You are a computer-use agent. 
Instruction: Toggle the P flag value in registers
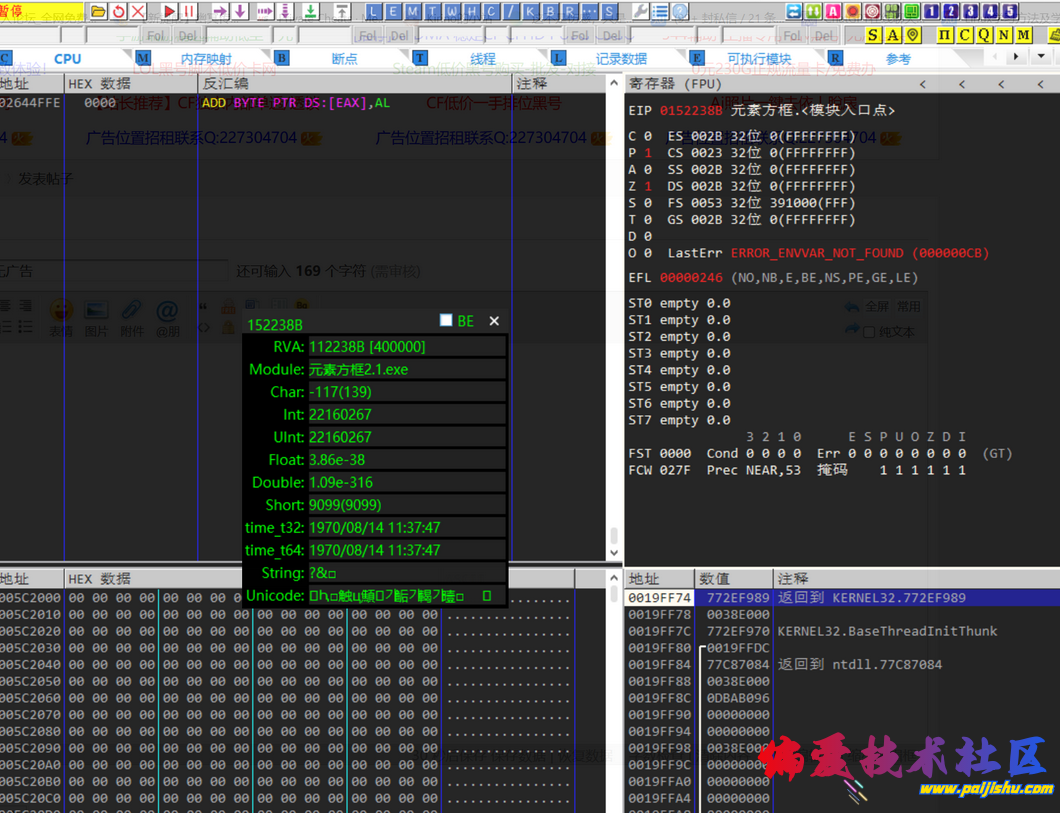648,153
